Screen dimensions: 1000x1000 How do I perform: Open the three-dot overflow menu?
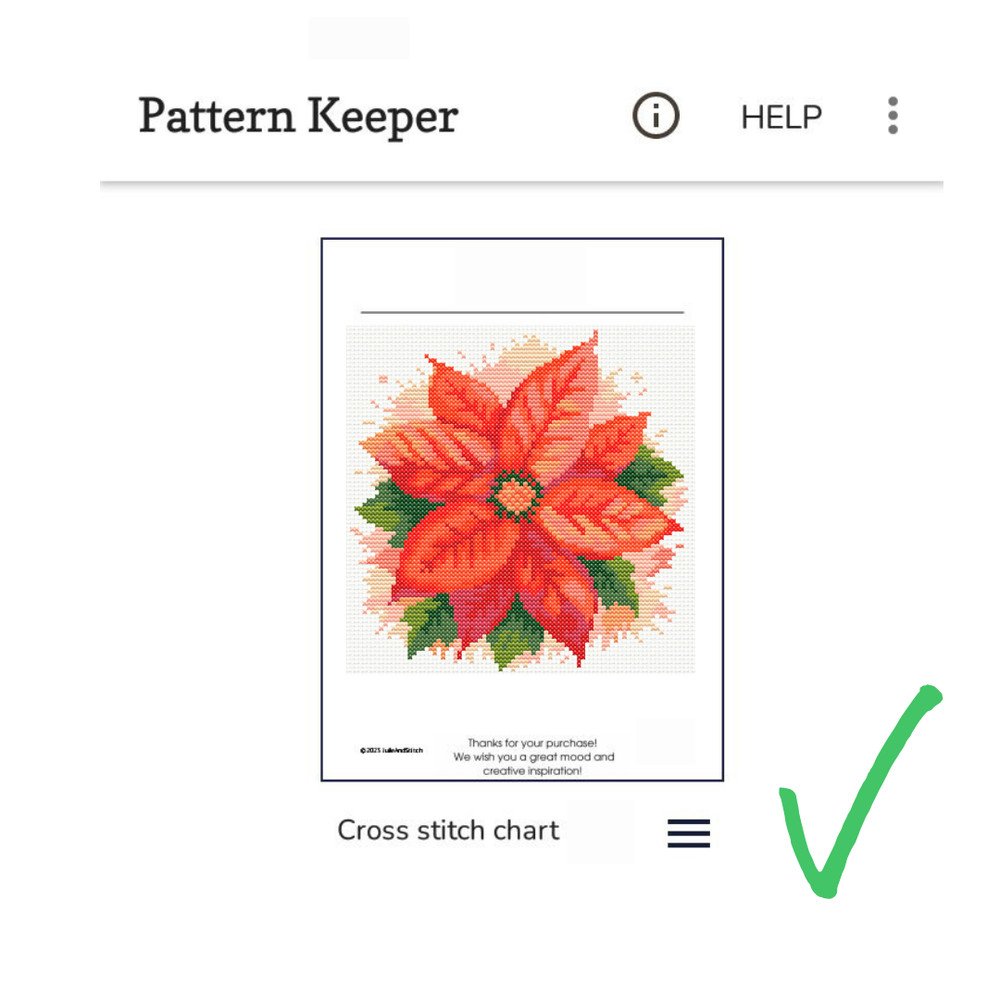pyautogui.click(x=893, y=115)
